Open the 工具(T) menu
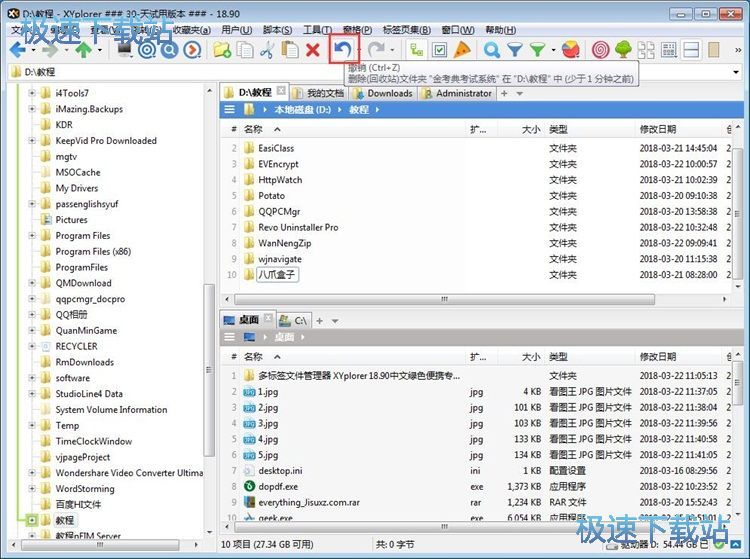 click(317, 30)
